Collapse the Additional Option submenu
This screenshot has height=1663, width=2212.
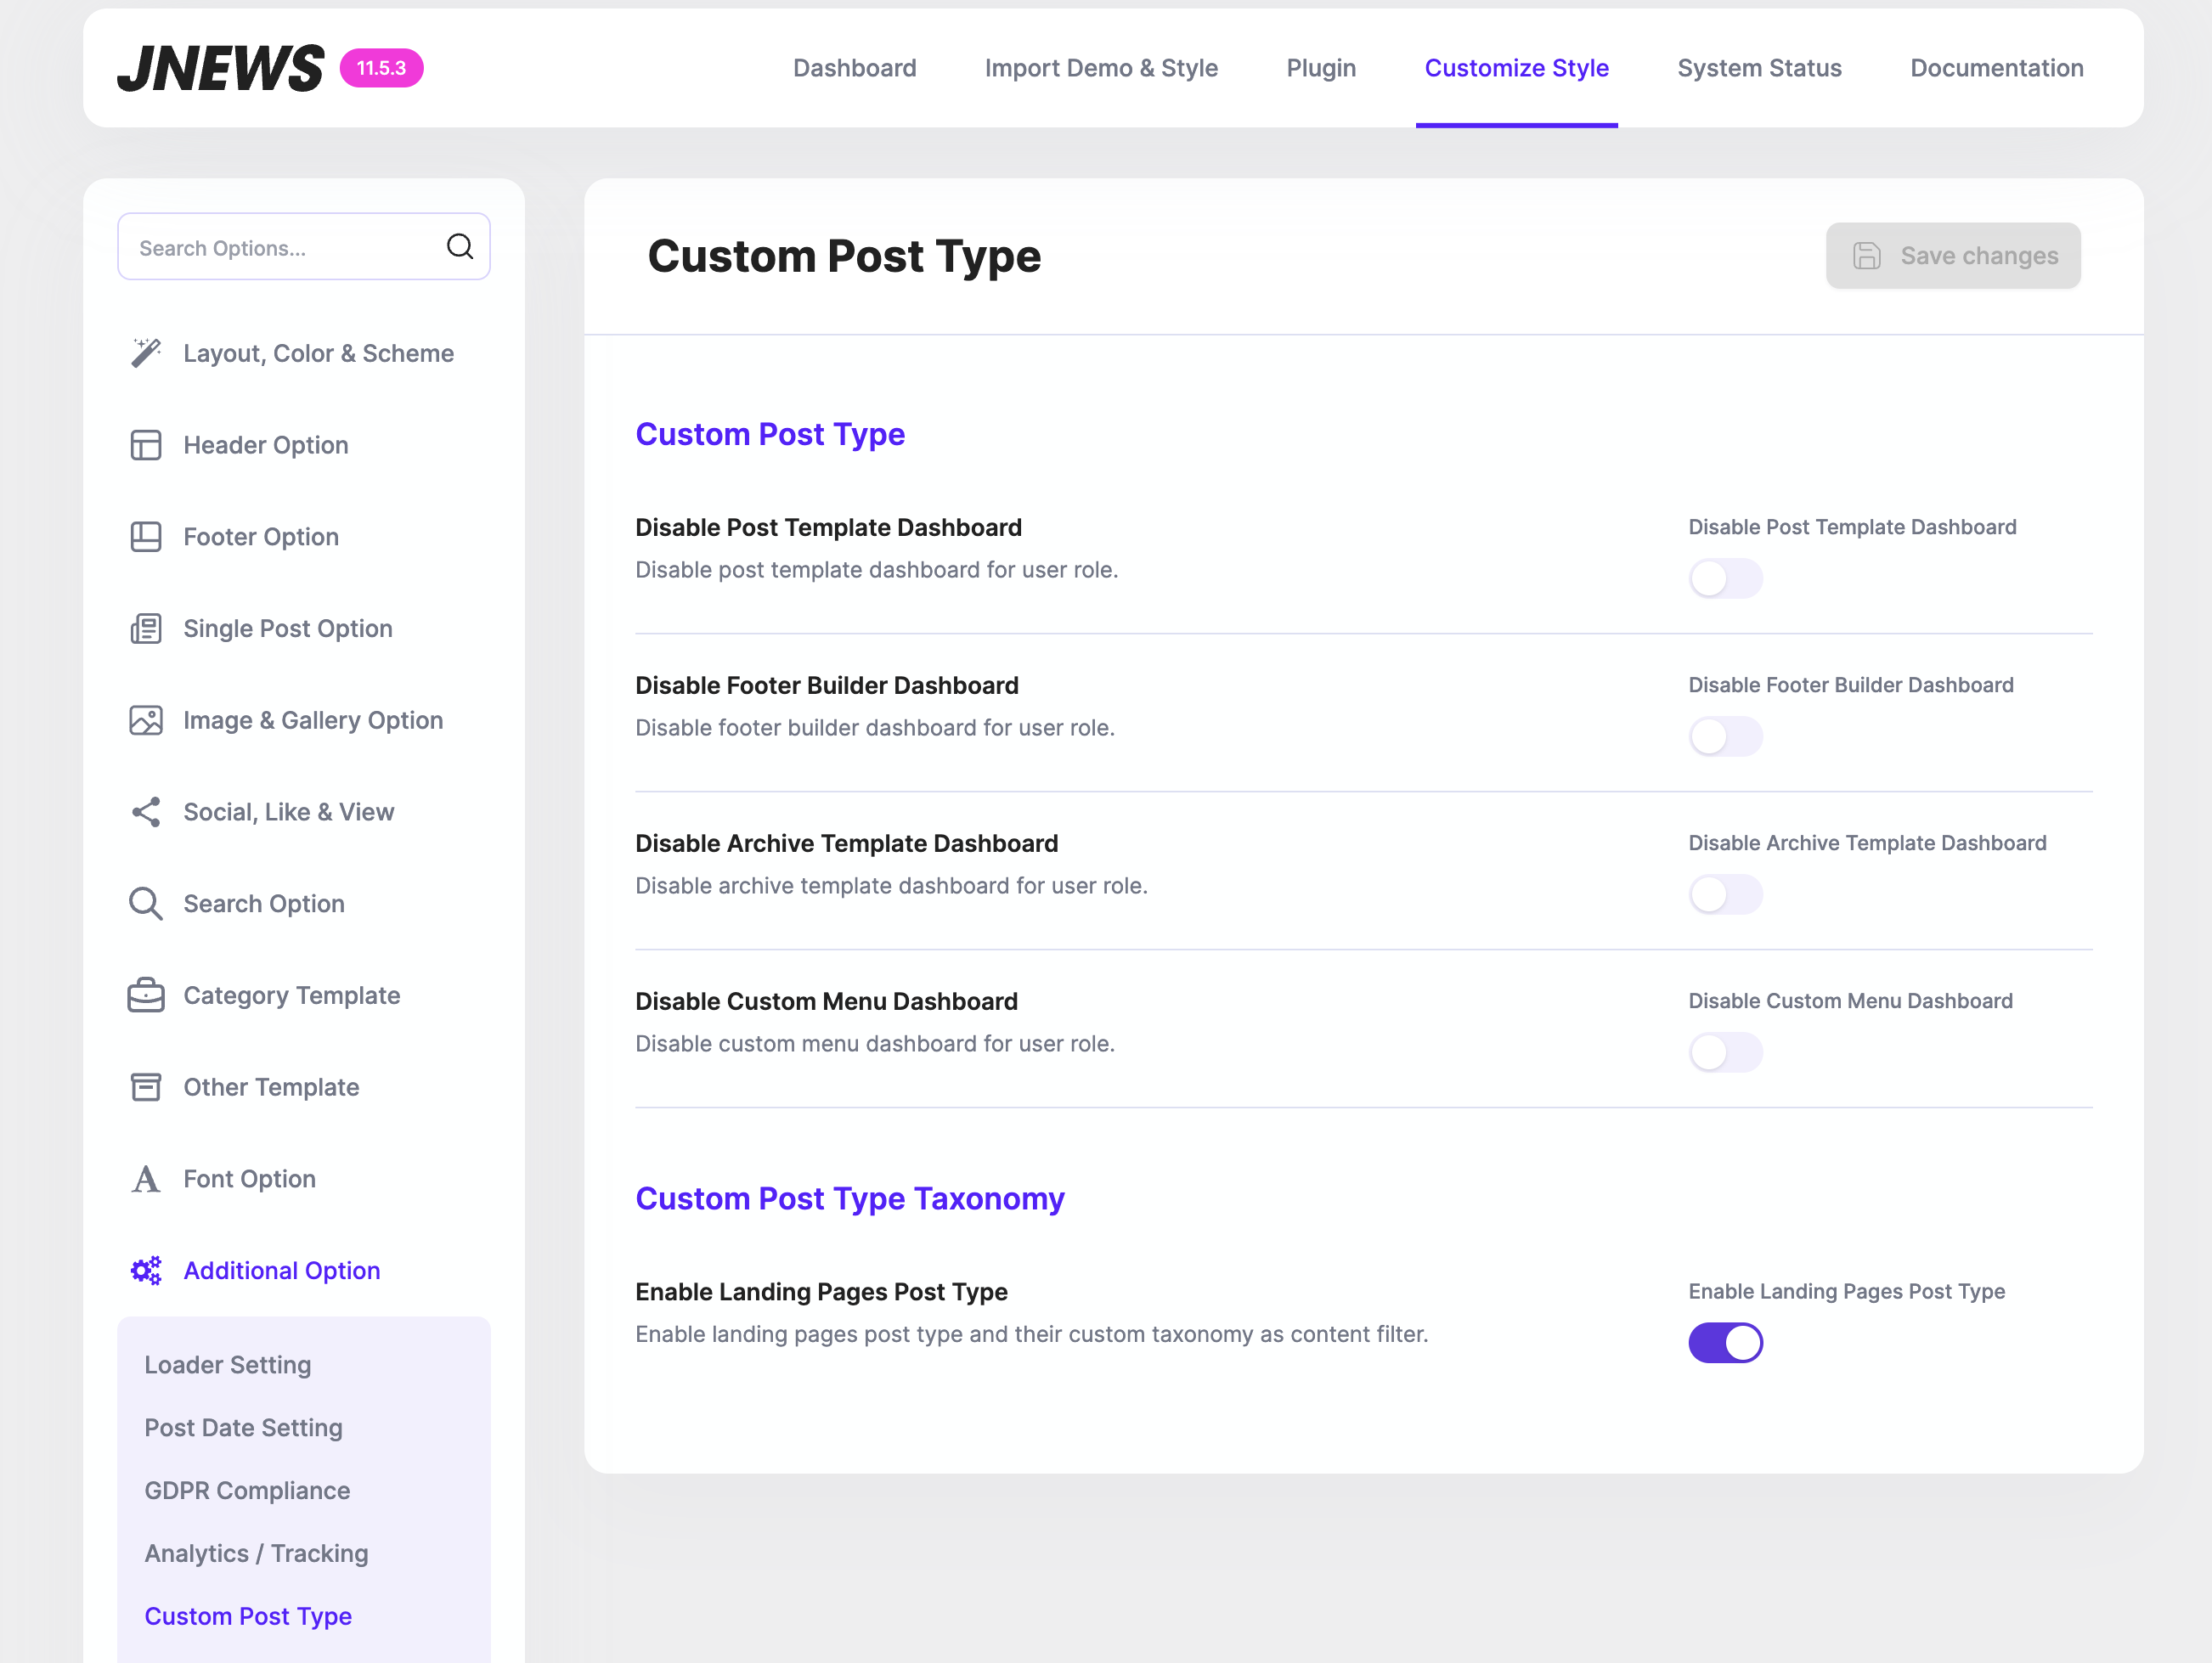[281, 1270]
